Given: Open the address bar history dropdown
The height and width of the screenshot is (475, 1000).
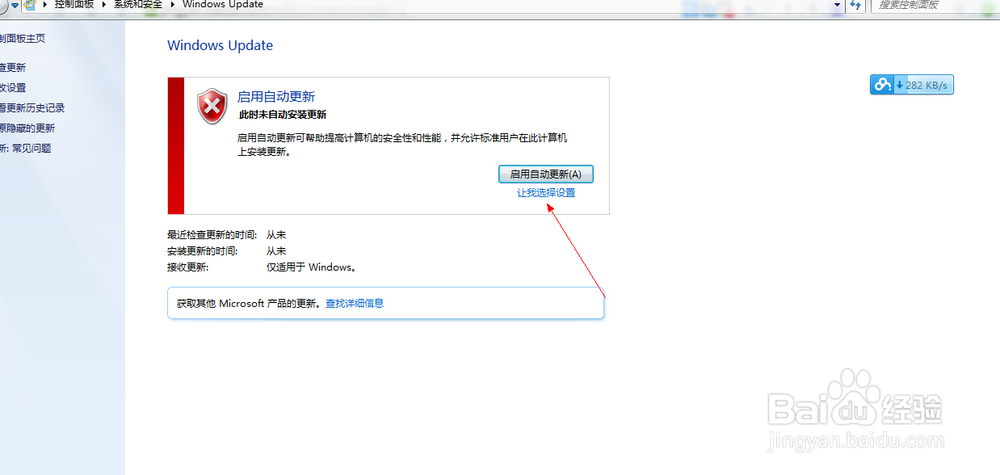Looking at the screenshot, I should point(837,5).
